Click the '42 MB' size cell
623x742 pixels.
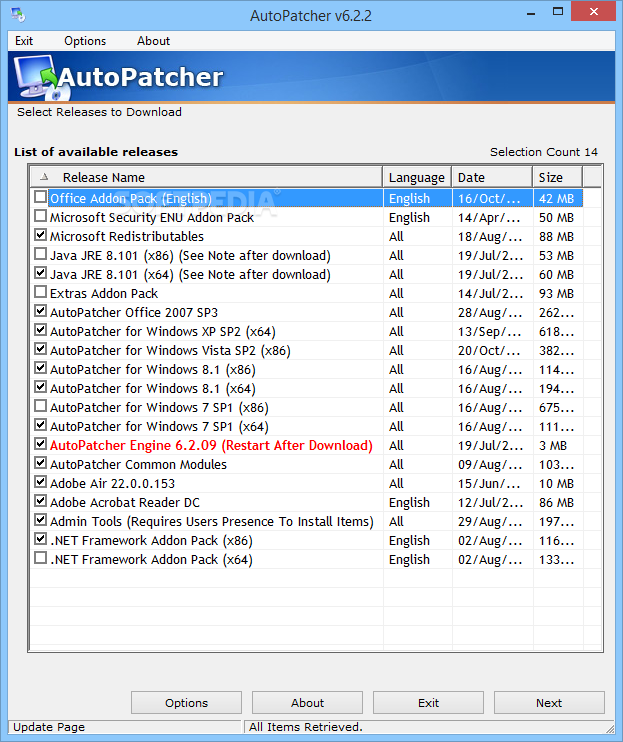557,198
